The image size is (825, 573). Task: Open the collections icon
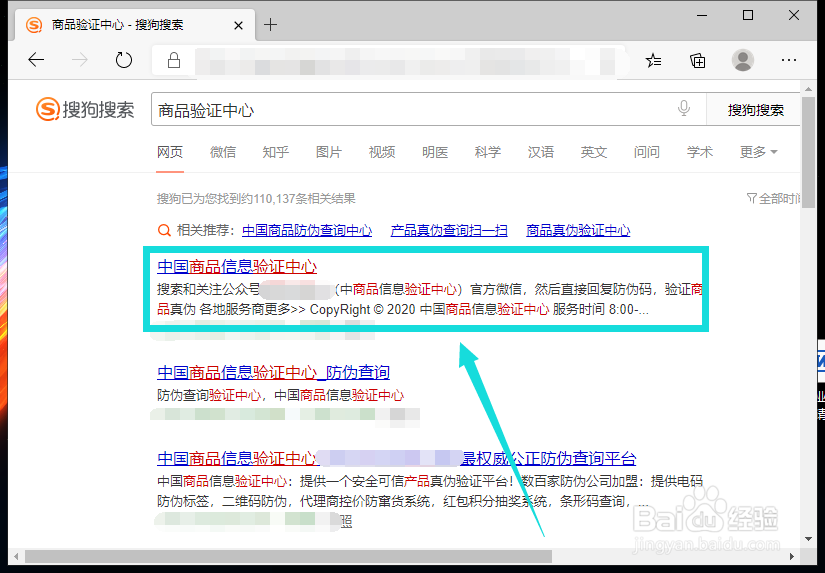pyautogui.click(x=698, y=61)
